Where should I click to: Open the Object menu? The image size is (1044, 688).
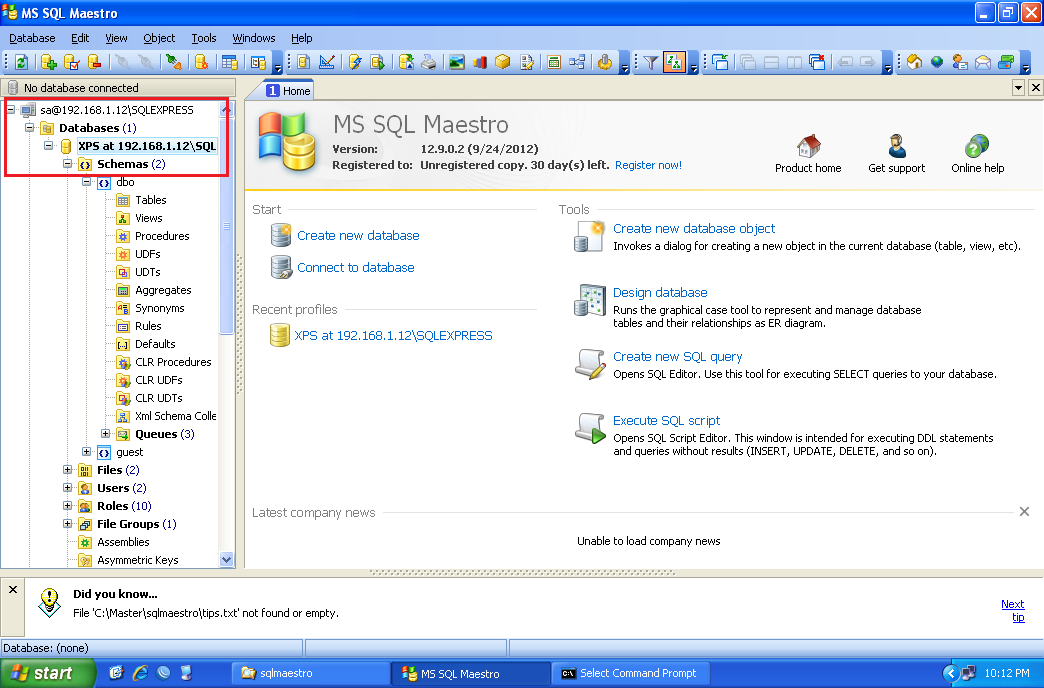pos(159,38)
